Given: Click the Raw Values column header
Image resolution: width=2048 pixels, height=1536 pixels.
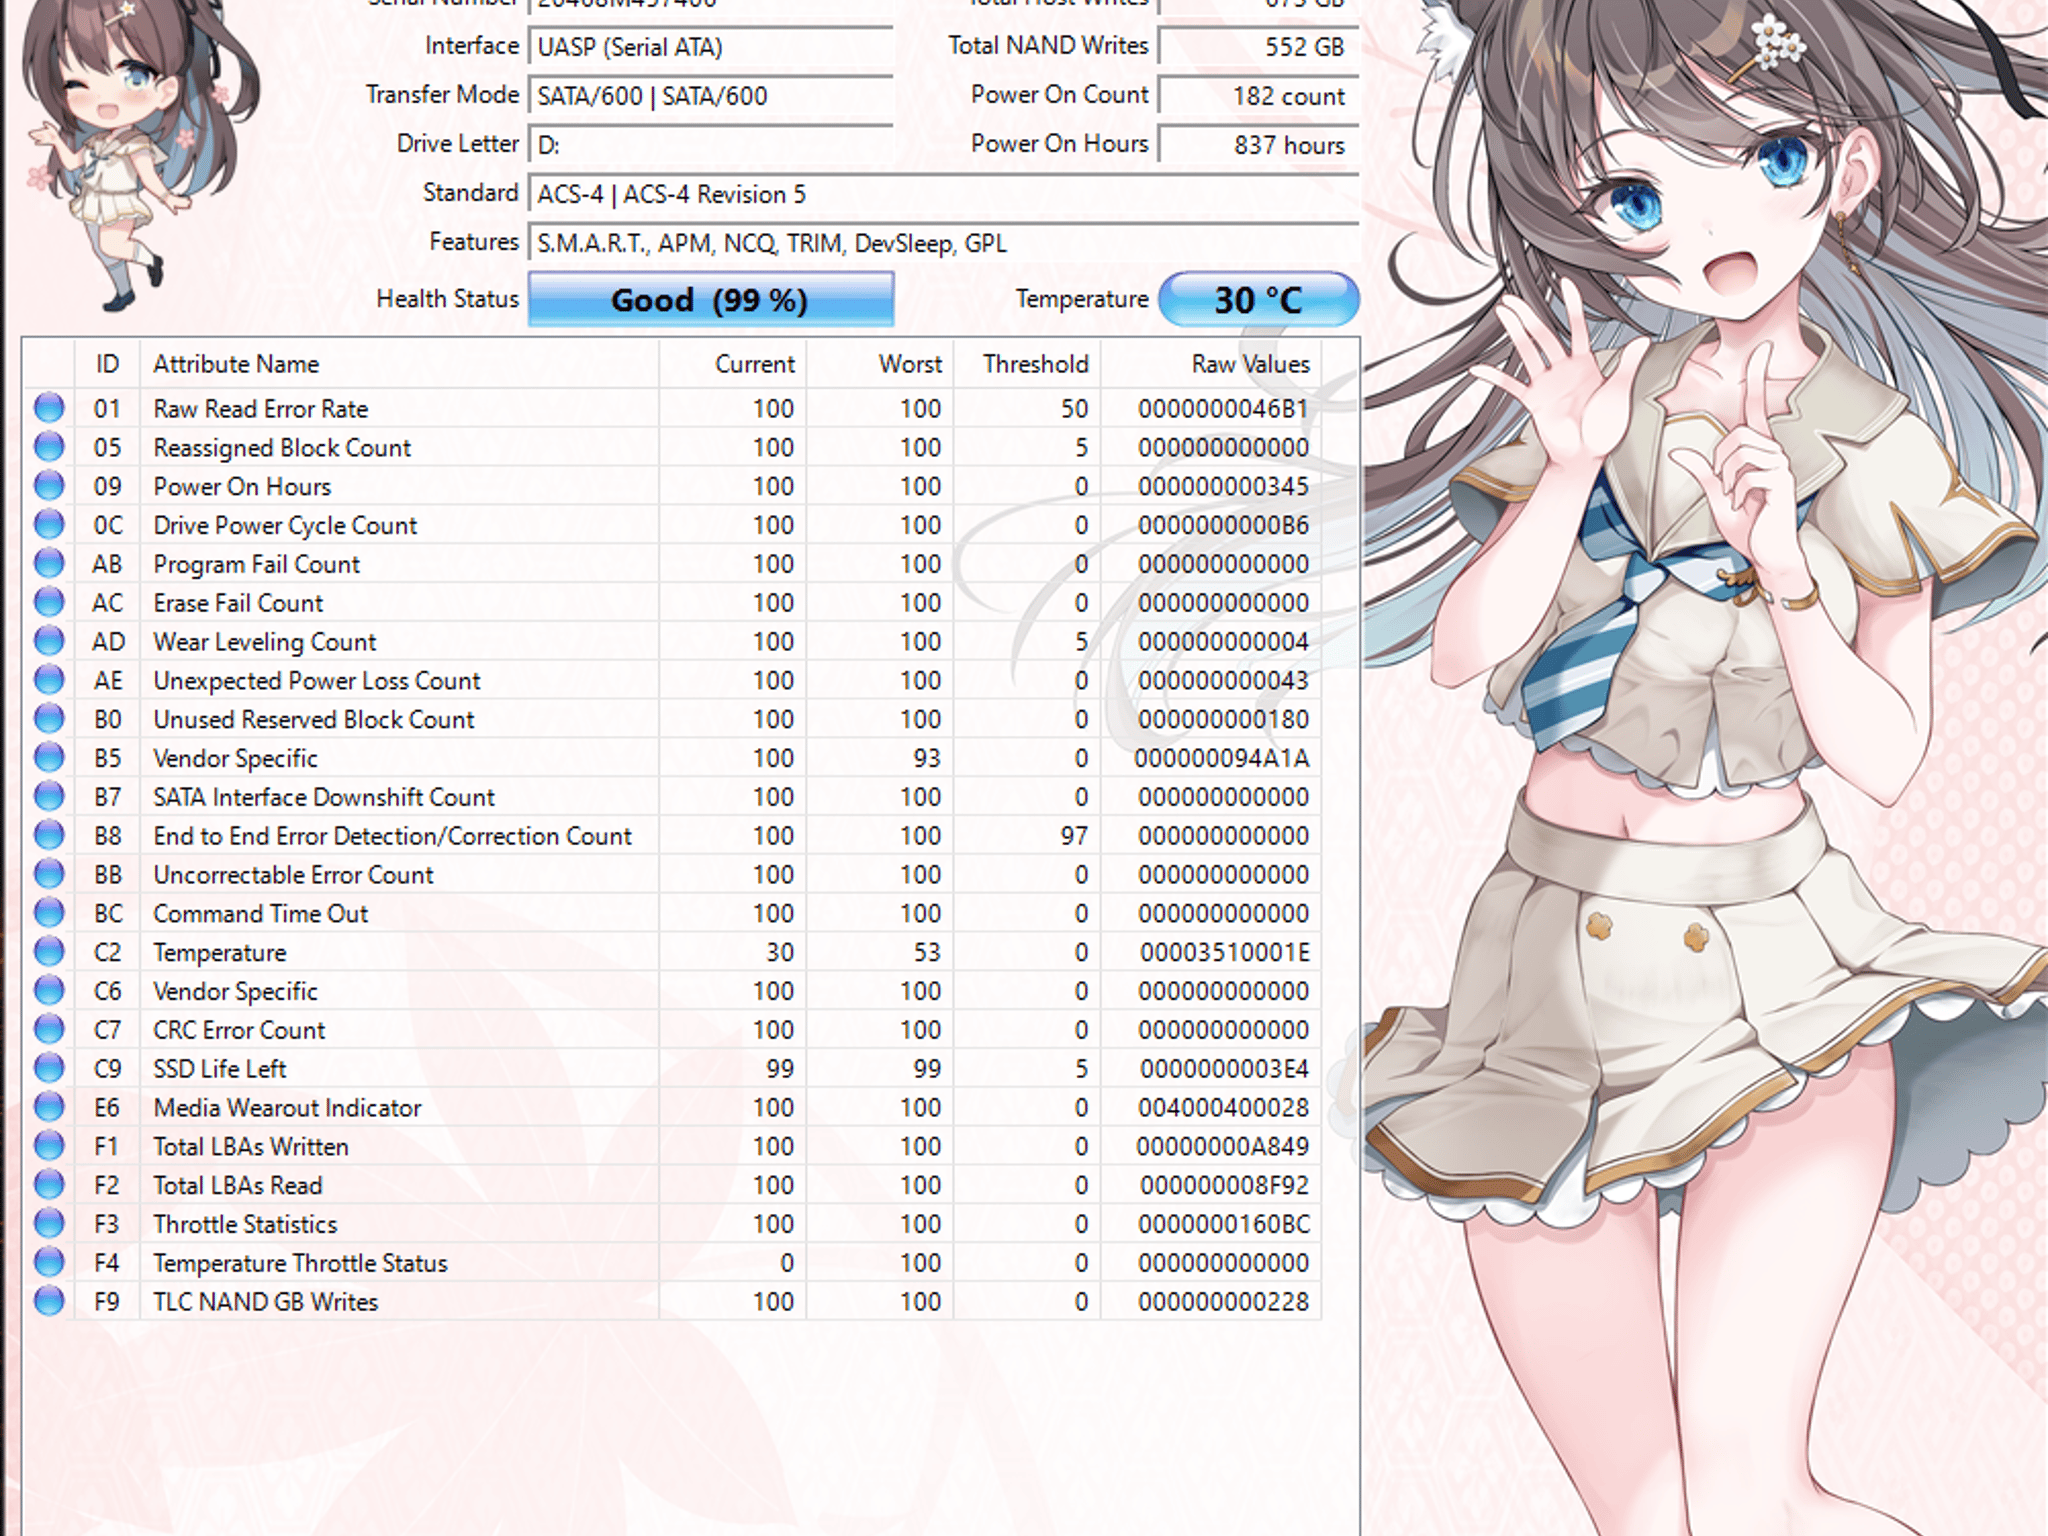Looking at the screenshot, I should pos(1211,364).
